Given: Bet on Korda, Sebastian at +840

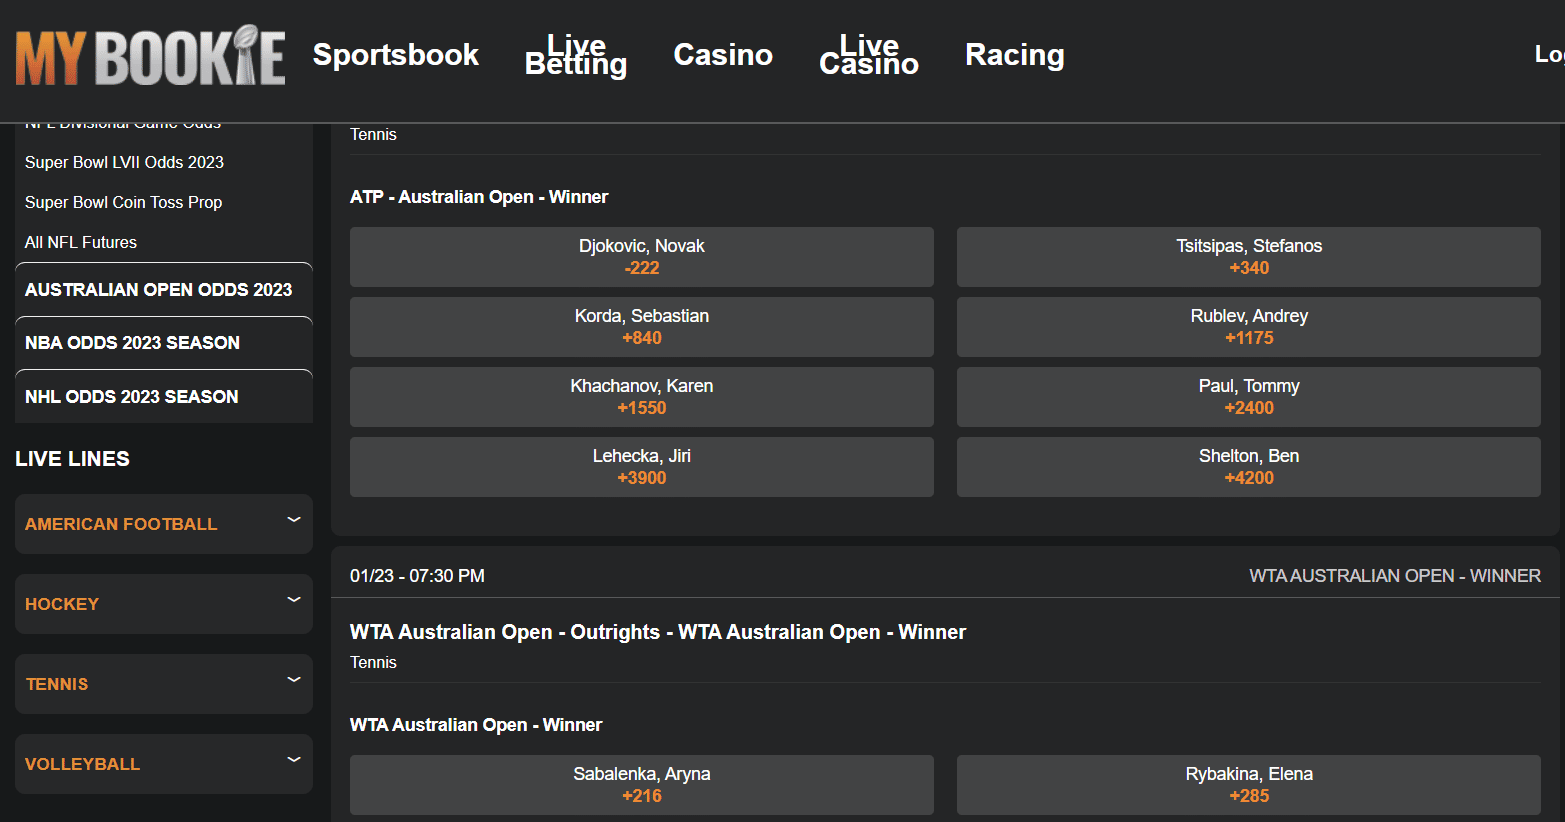Looking at the screenshot, I should click(642, 327).
